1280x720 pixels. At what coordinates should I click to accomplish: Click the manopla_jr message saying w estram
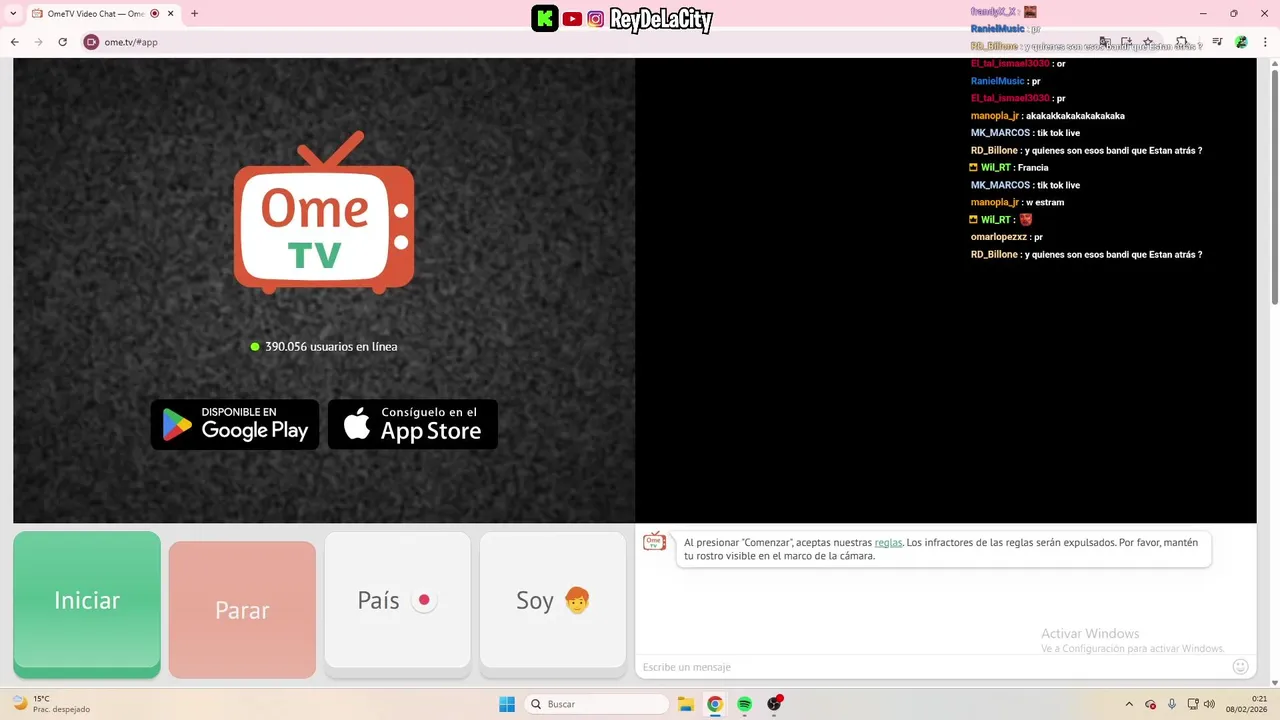click(1017, 202)
